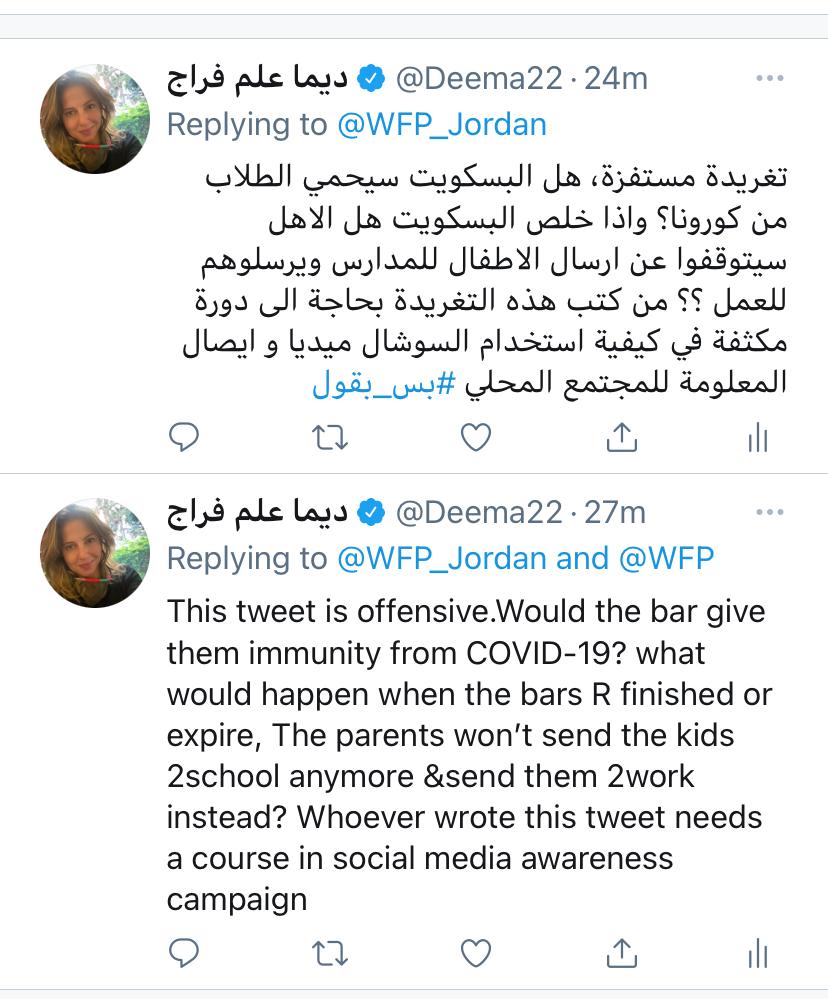Open @WFP_Jordan mention in the first tweet
This screenshot has width=828, height=999.
[x=442, y=124]
